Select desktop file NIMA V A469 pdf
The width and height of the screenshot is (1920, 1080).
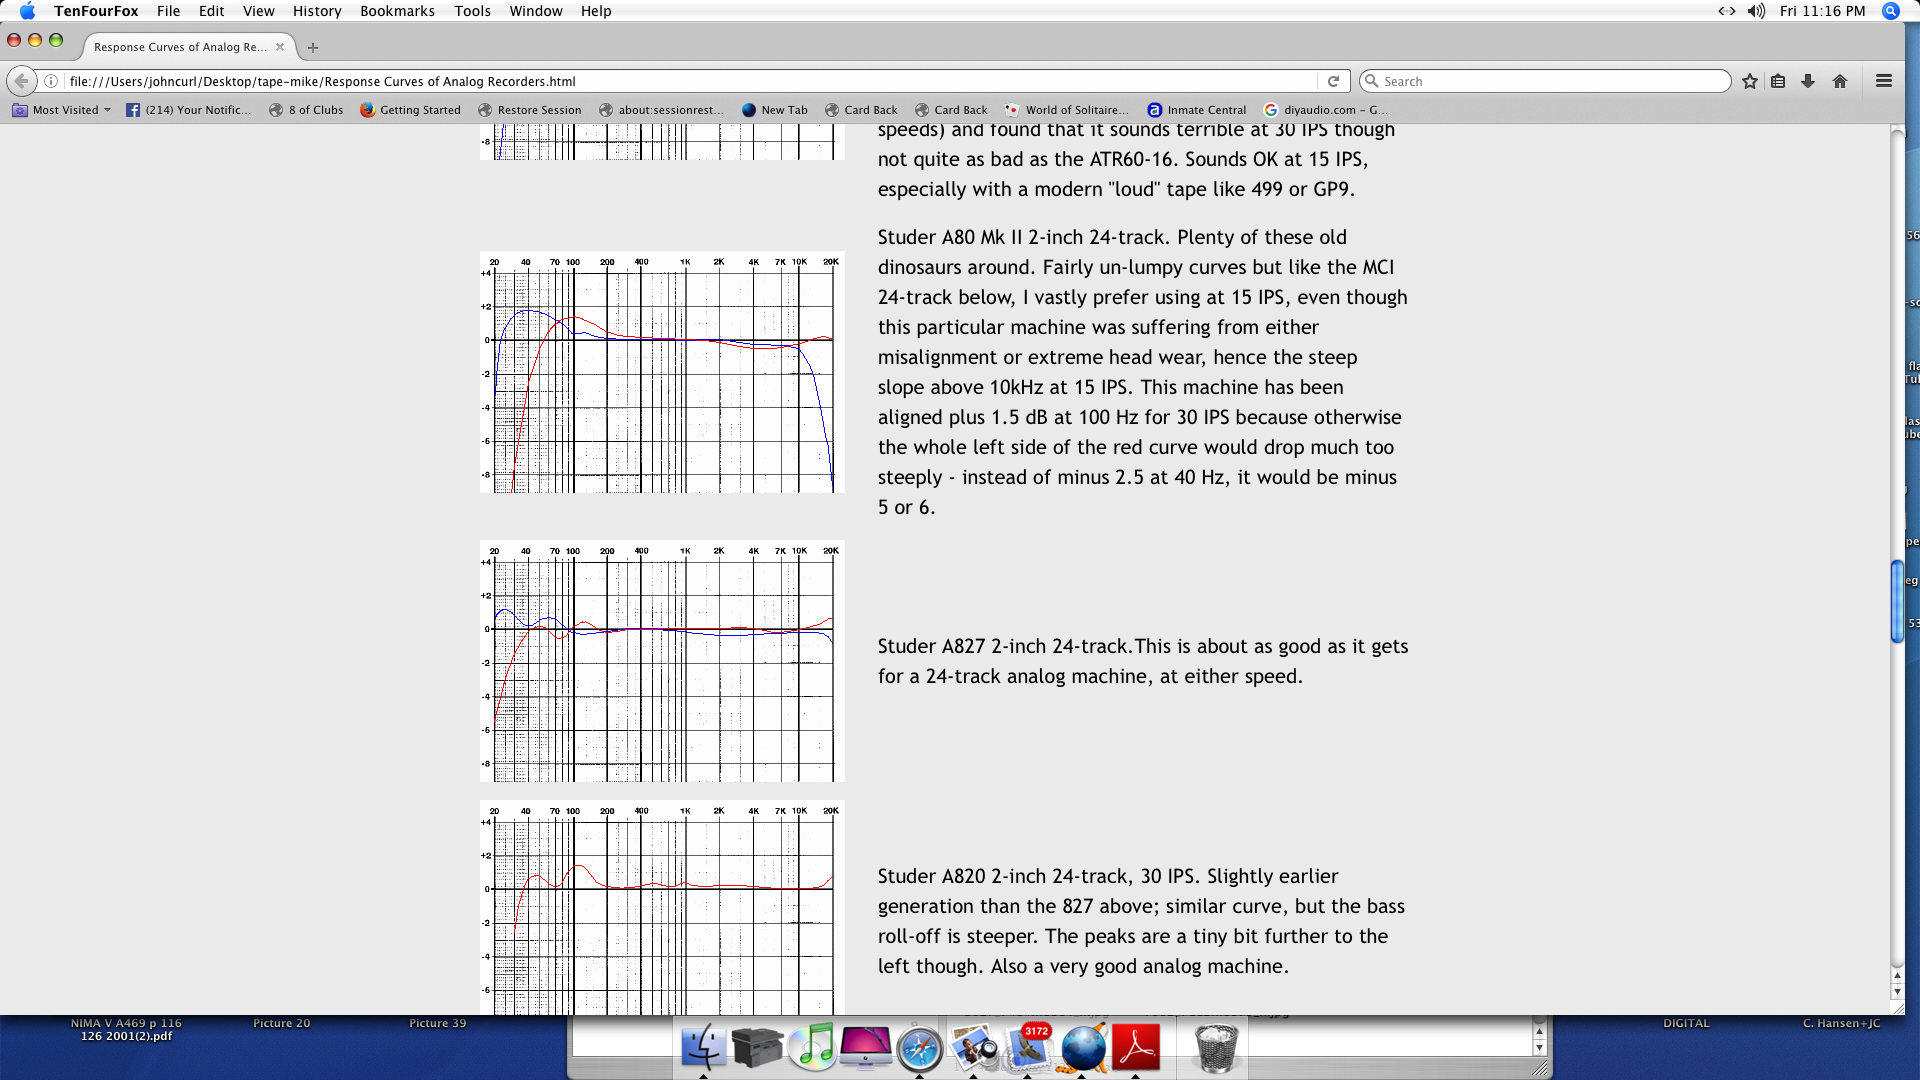126,1030
